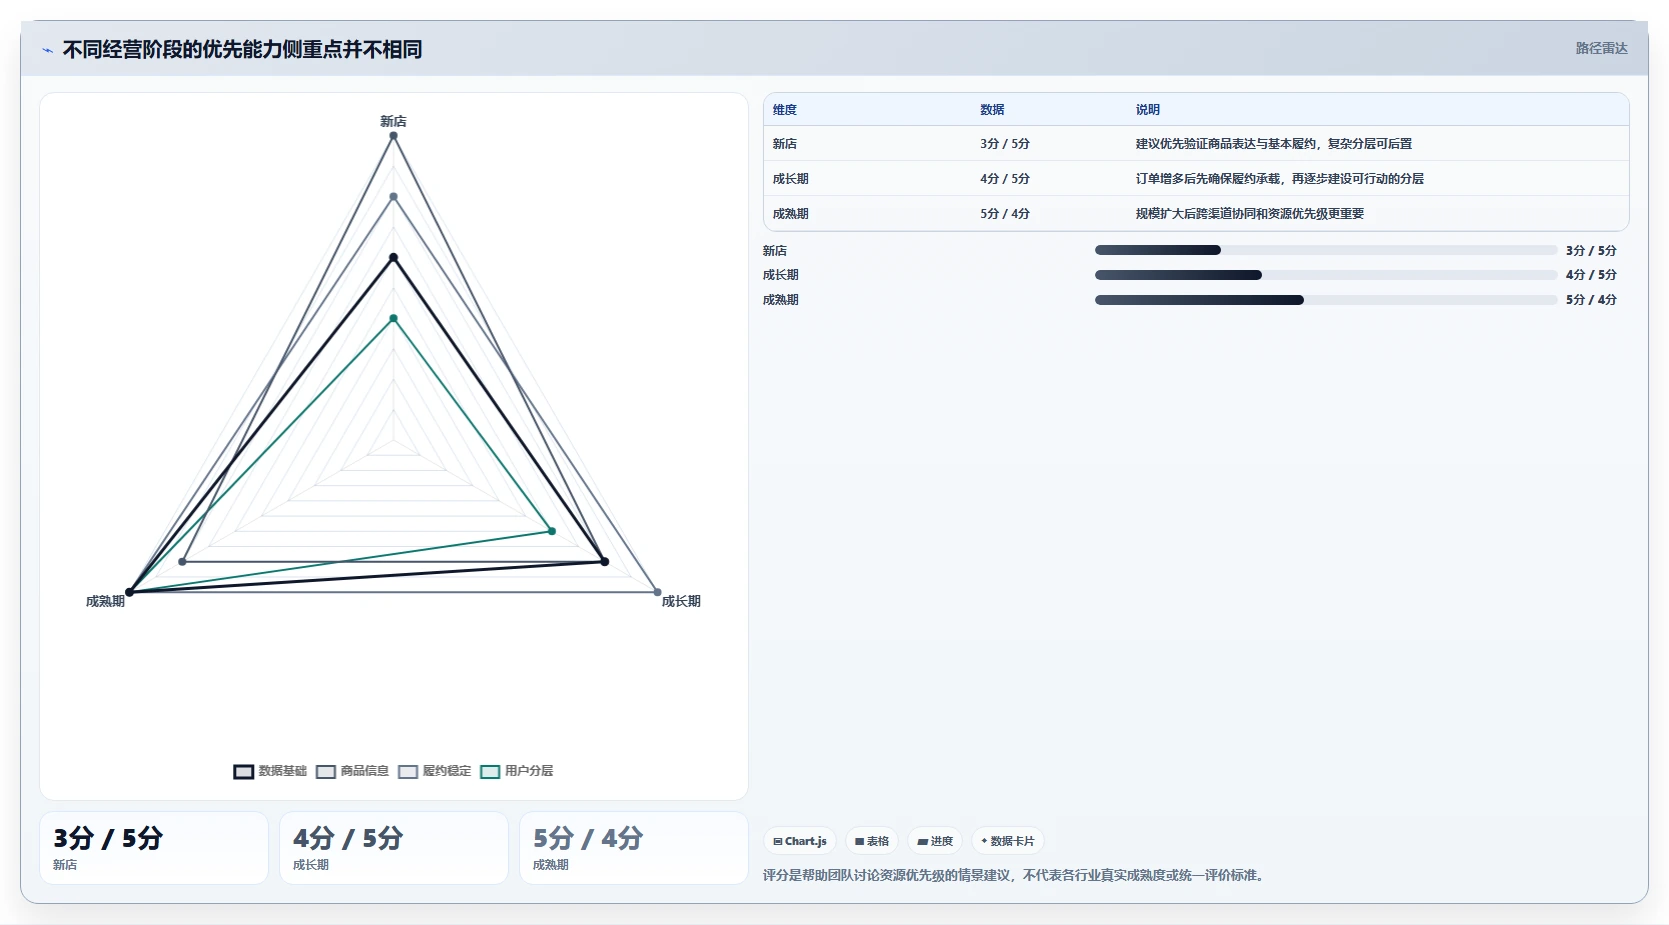Image resolution: width=1669 pixels, height=925 pixels.
Task: Click the 数据卡片 chip
Action: pos(1008,841)
